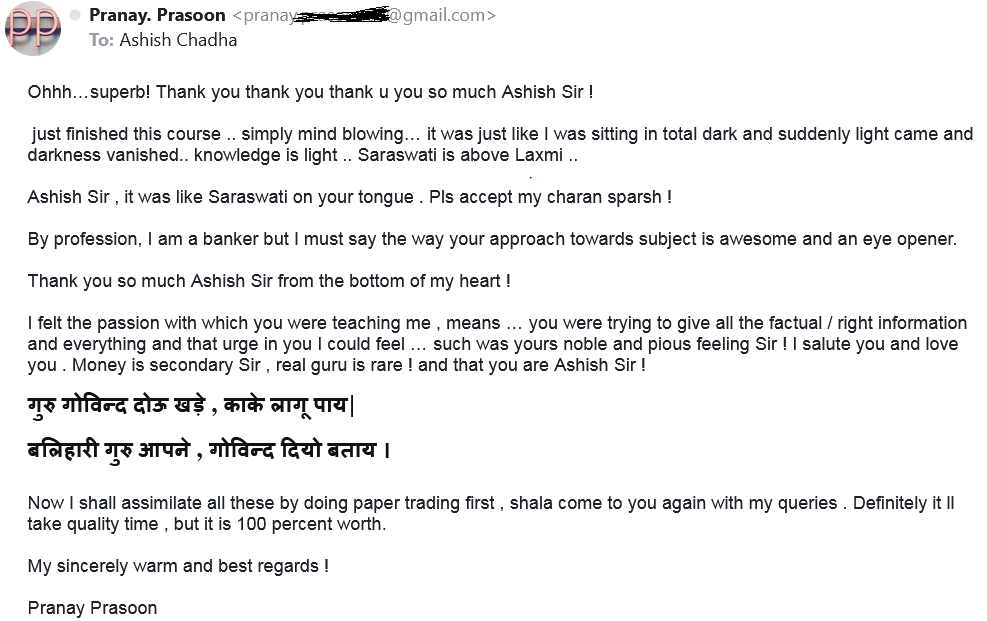Image resolution: width=987 pixels, height=621 pixels.
Task: Click 'Thank you so much Ashish Sir' heart line
Action: tap(269, 281)
